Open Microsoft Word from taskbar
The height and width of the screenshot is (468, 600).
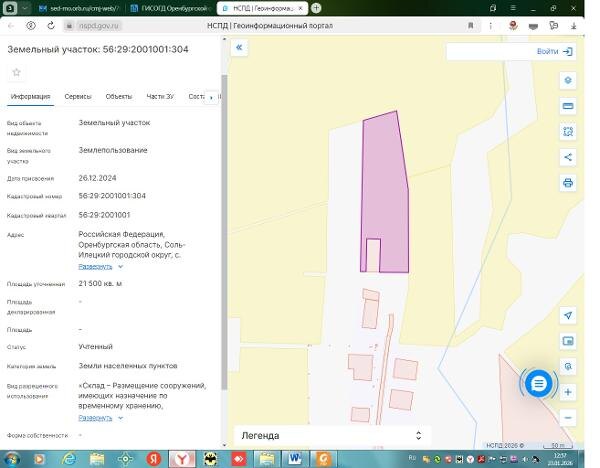[295, 458]
